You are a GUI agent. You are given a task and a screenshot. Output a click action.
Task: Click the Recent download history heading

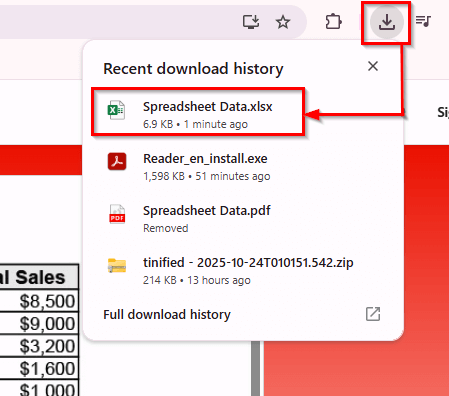click(x=193, y=69)
